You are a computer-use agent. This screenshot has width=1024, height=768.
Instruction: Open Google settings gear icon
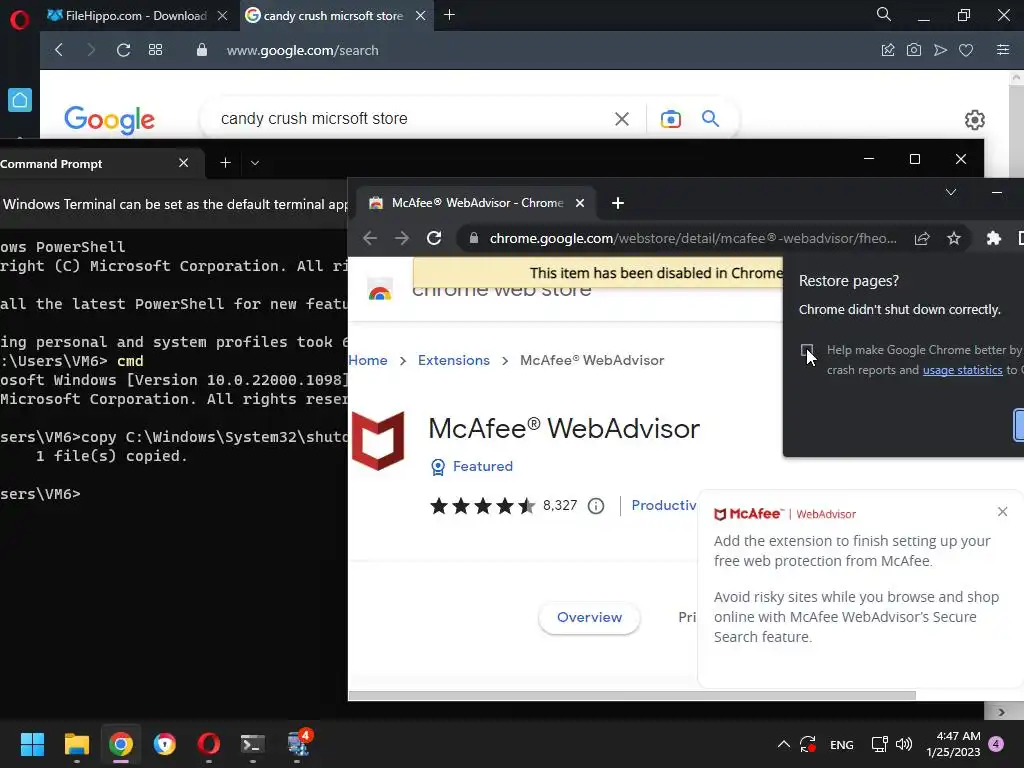[974, 120]
